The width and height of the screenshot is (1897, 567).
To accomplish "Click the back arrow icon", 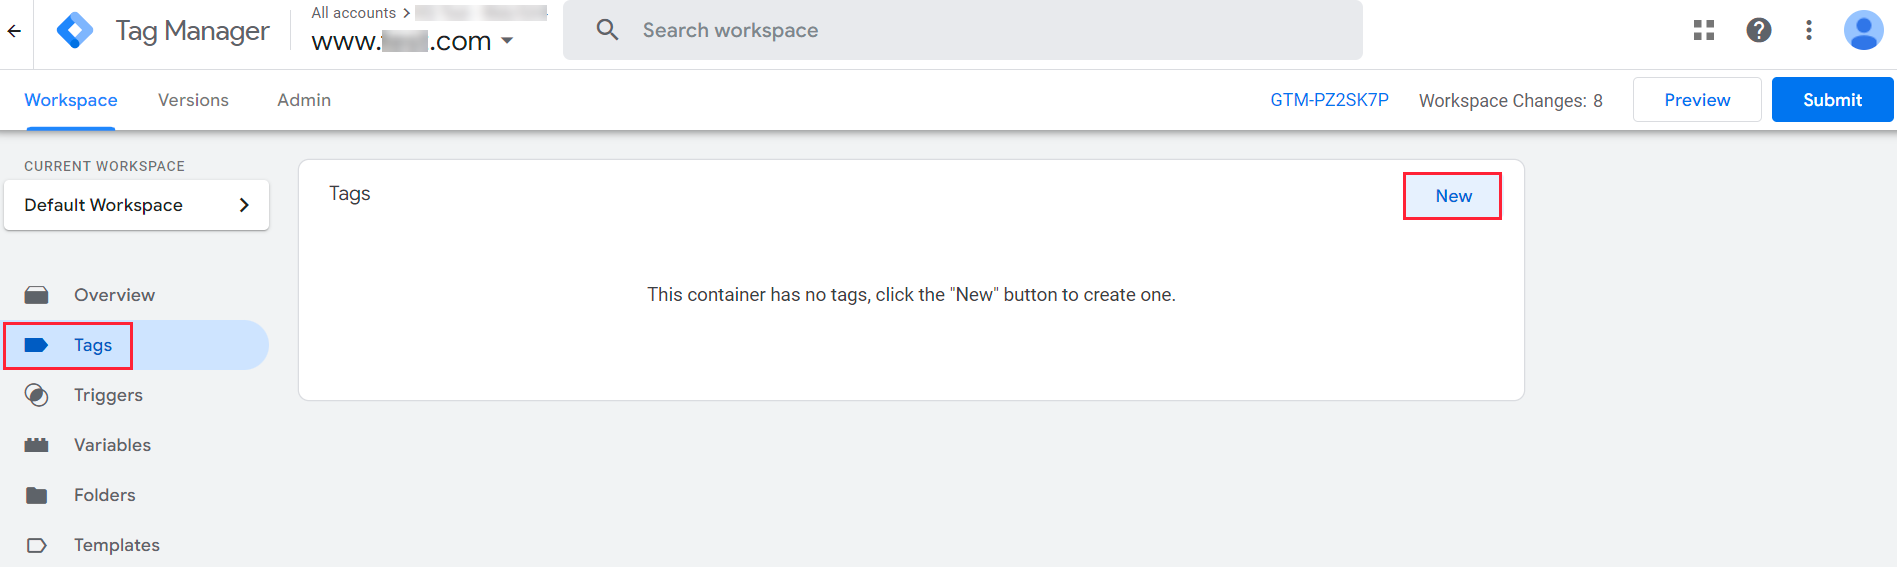I will coord(14,31).
